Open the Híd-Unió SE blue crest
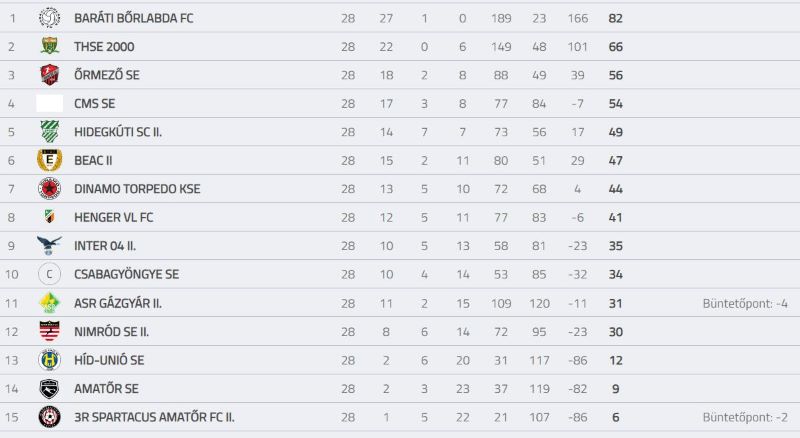 (49, 360)
